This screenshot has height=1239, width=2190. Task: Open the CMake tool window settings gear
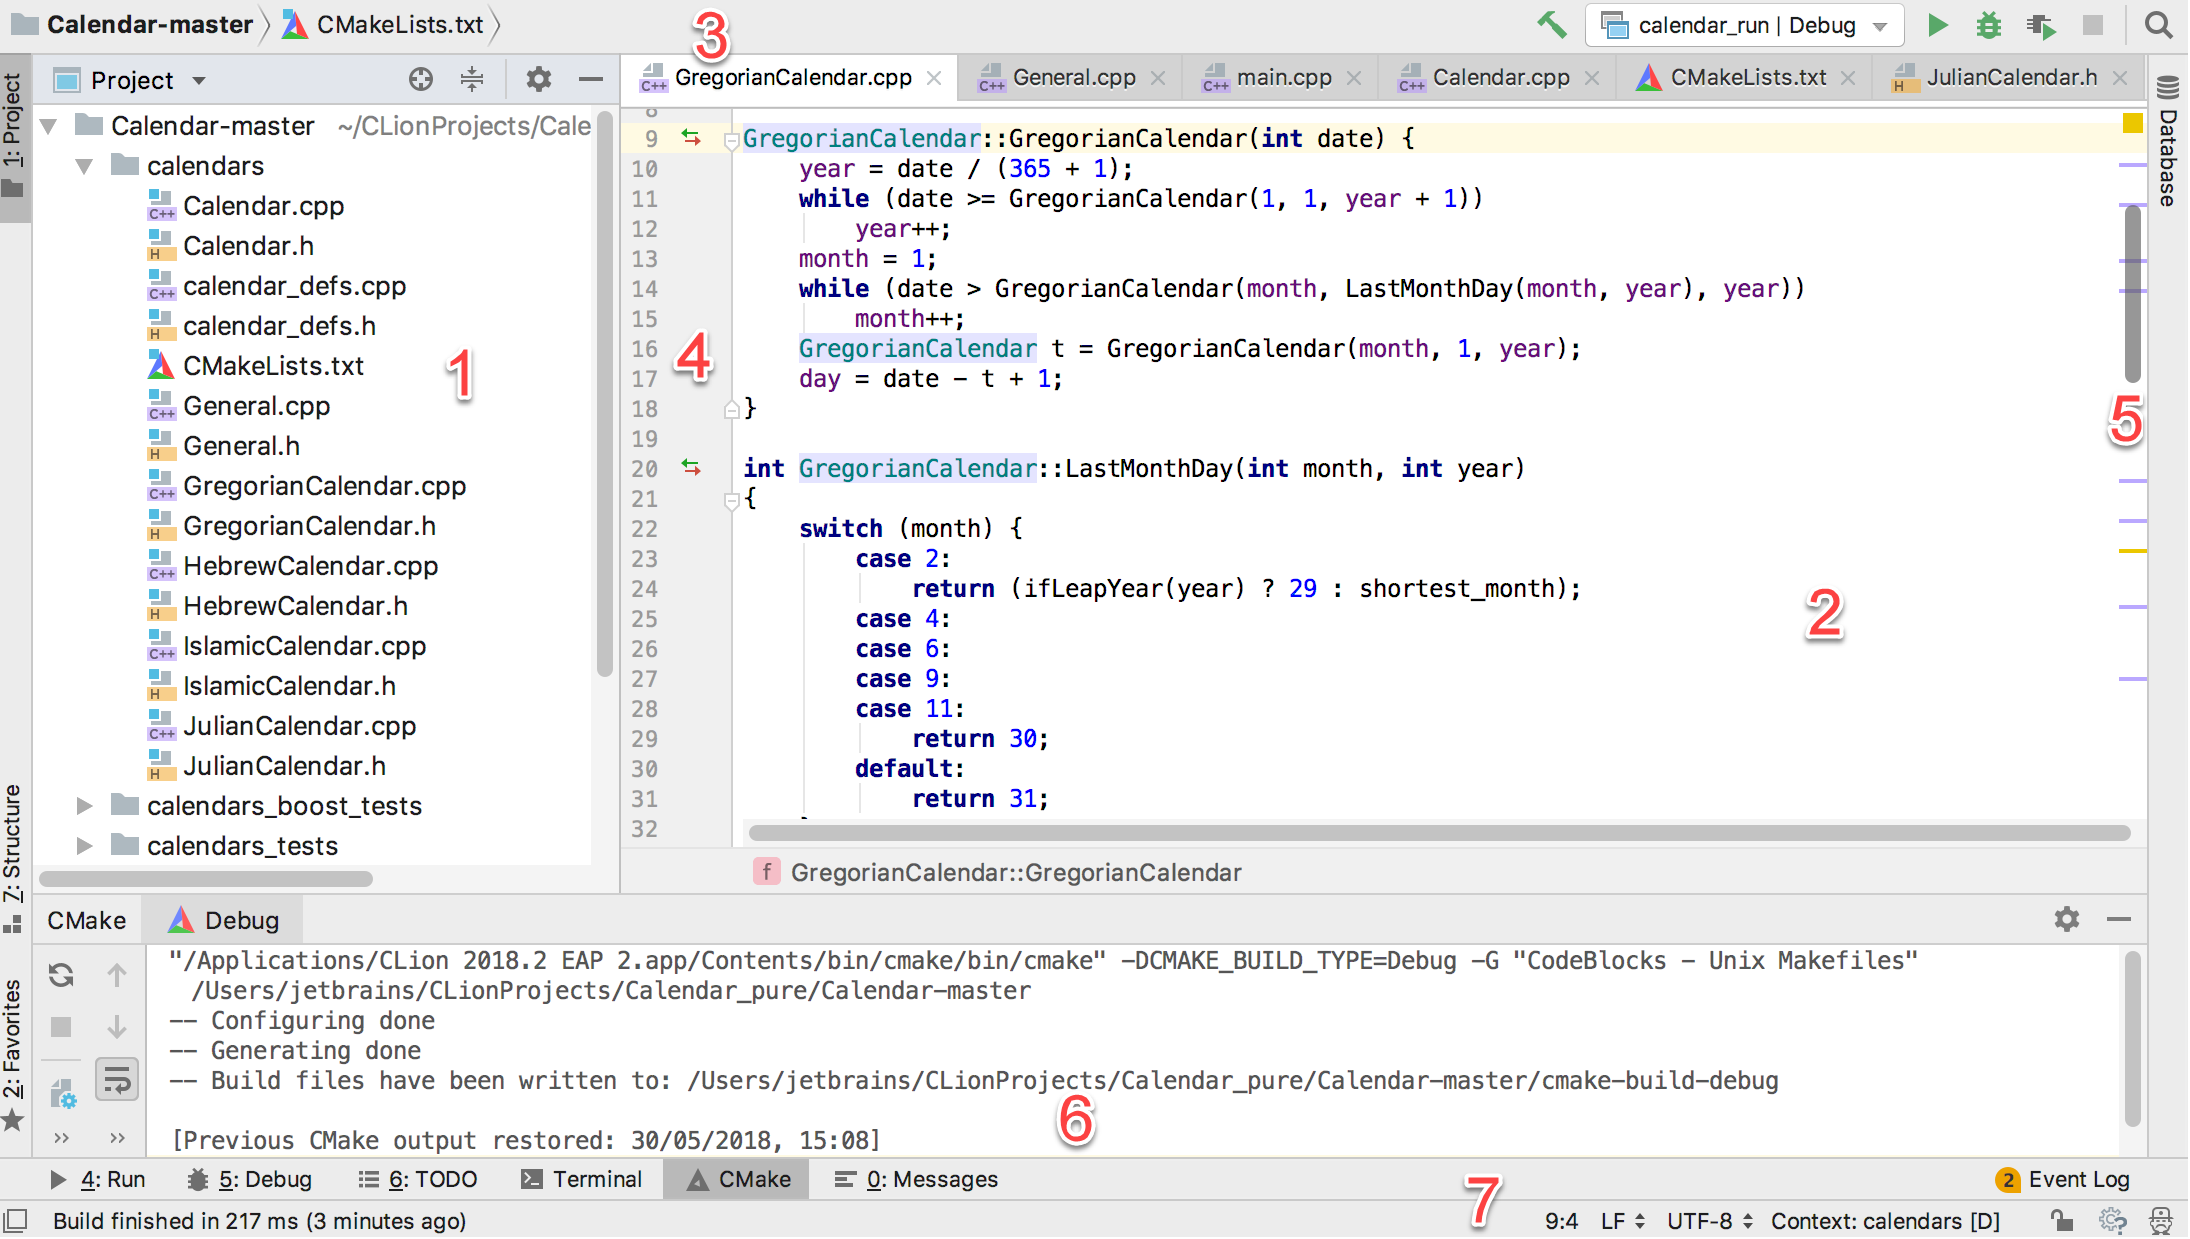tap(2066, 919)
